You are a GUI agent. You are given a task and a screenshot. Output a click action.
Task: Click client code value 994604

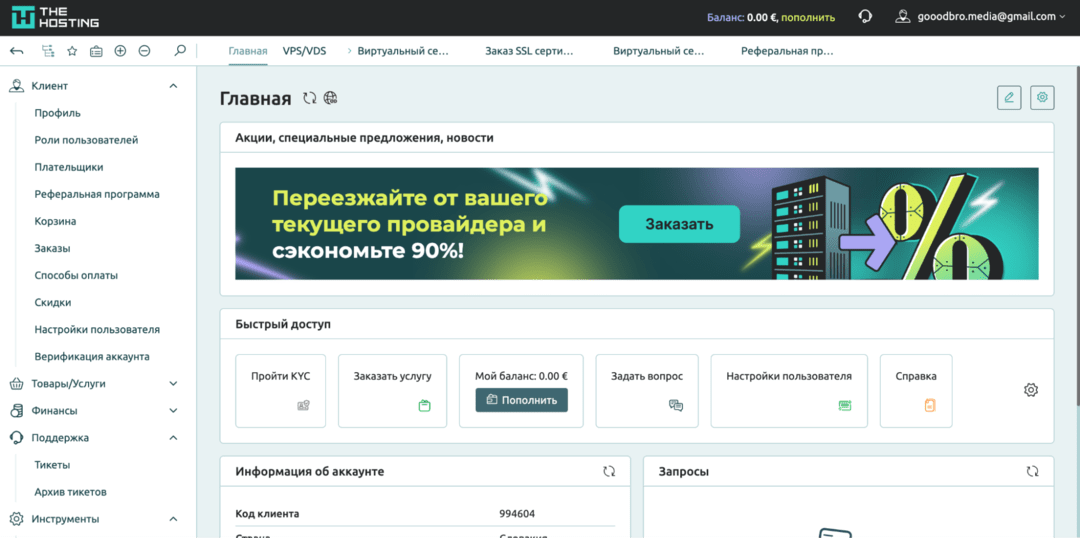pos(517,514)
